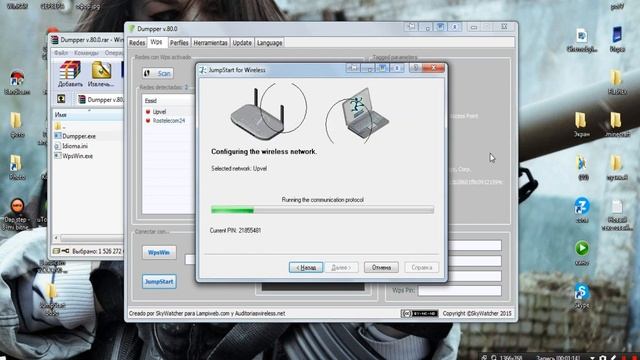Click the WinRAR title bar books icon
Image resolution: width=640 pixels, height=360 pixels.
(x=55, y=40)
